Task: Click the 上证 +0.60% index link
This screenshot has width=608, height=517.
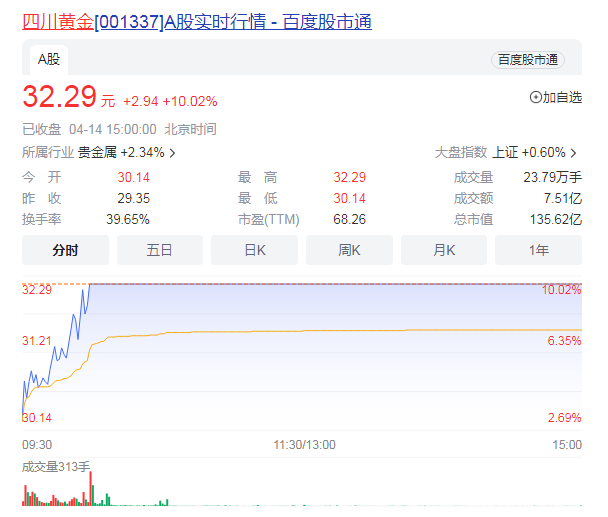Action: (529, 153)
